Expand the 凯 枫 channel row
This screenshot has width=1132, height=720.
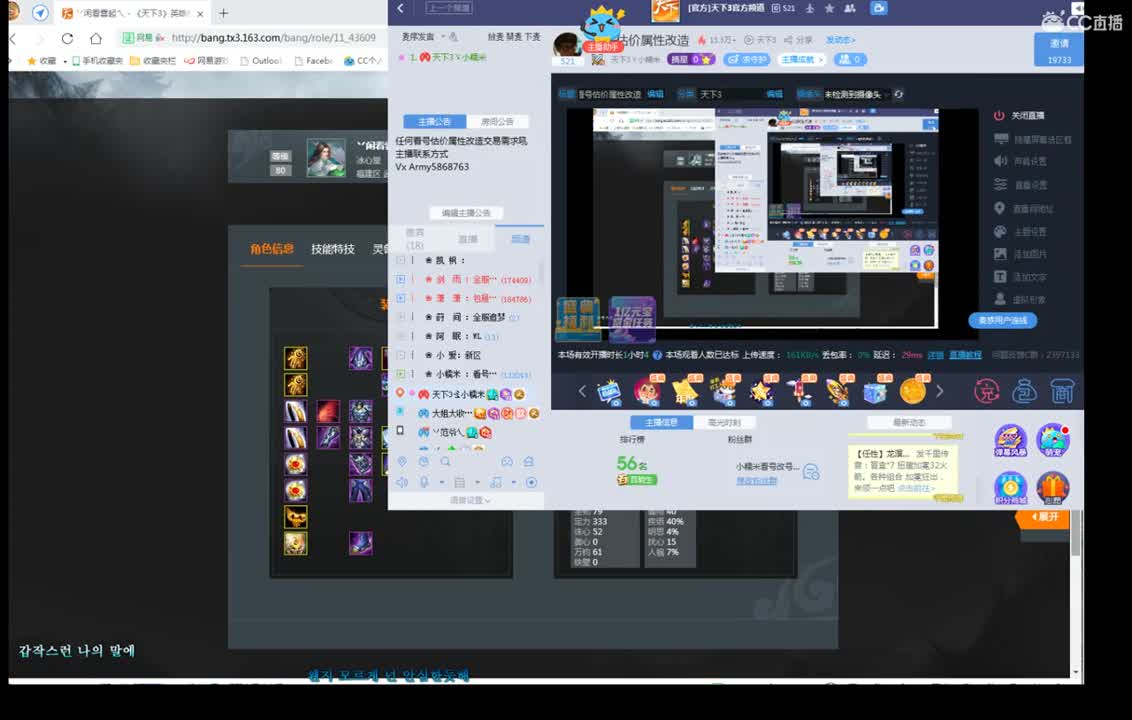401,260
